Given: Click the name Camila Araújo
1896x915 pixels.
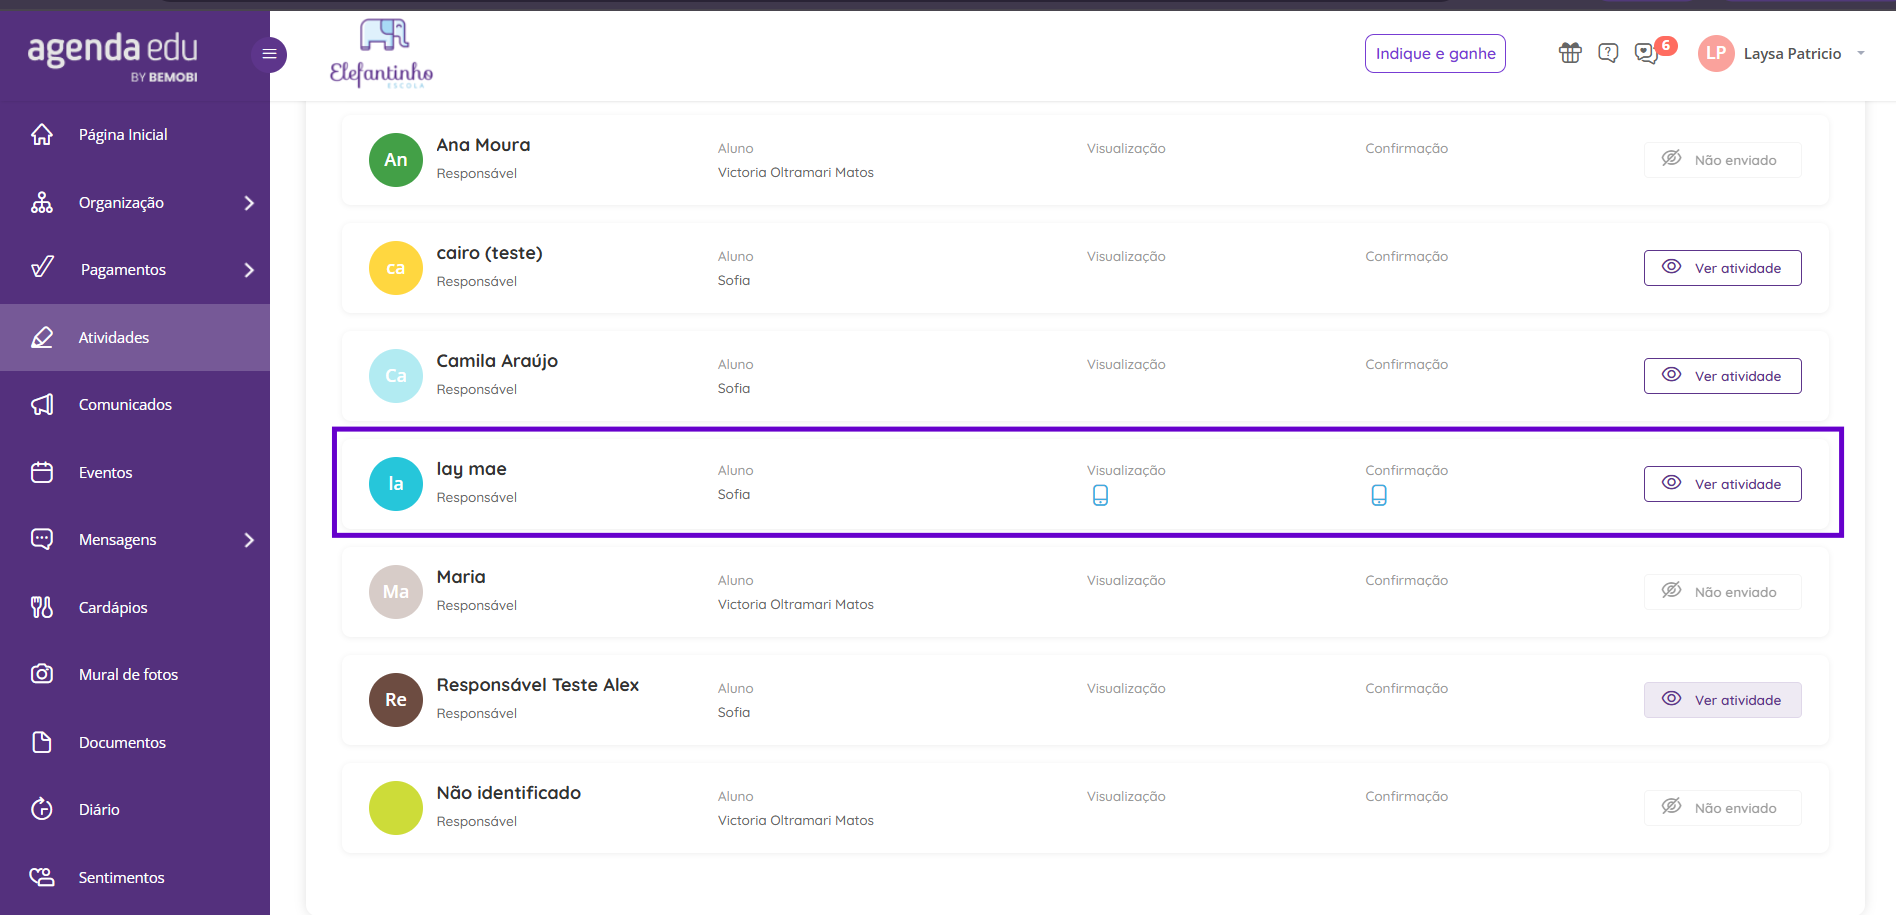Looking at the screenshot, I should (x=497, y=361).
